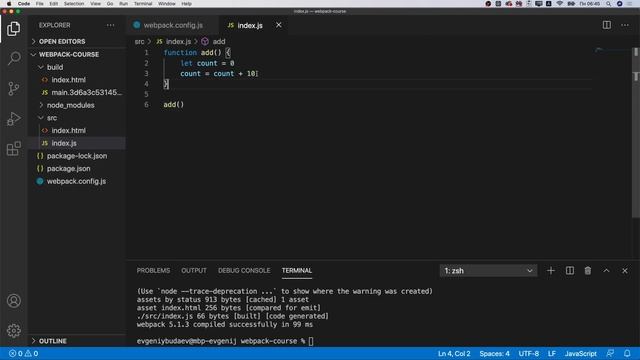Show errors and warnings count
Viewport: 640px width, 360px height.
[24, 353]
